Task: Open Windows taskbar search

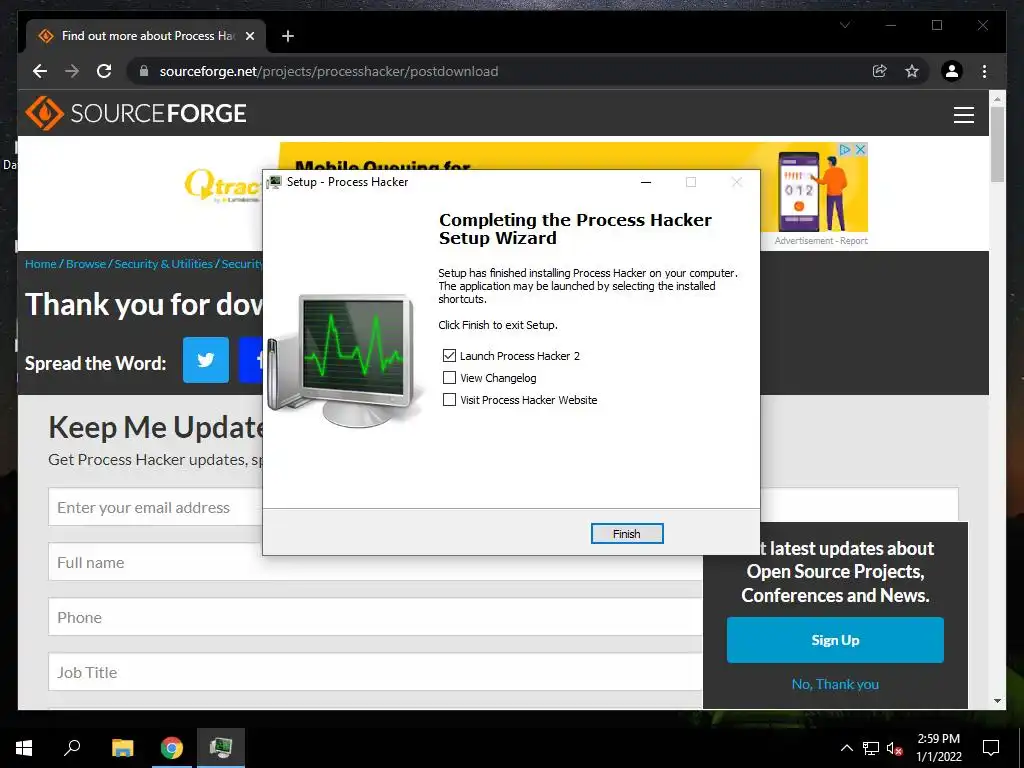Action: point(72,748)
